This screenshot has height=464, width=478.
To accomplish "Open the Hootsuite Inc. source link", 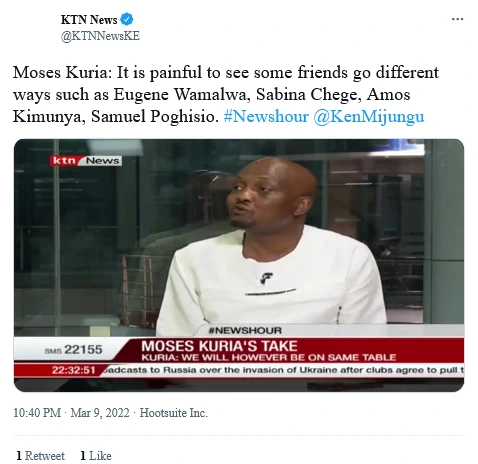I will click(x=173, y=413).
